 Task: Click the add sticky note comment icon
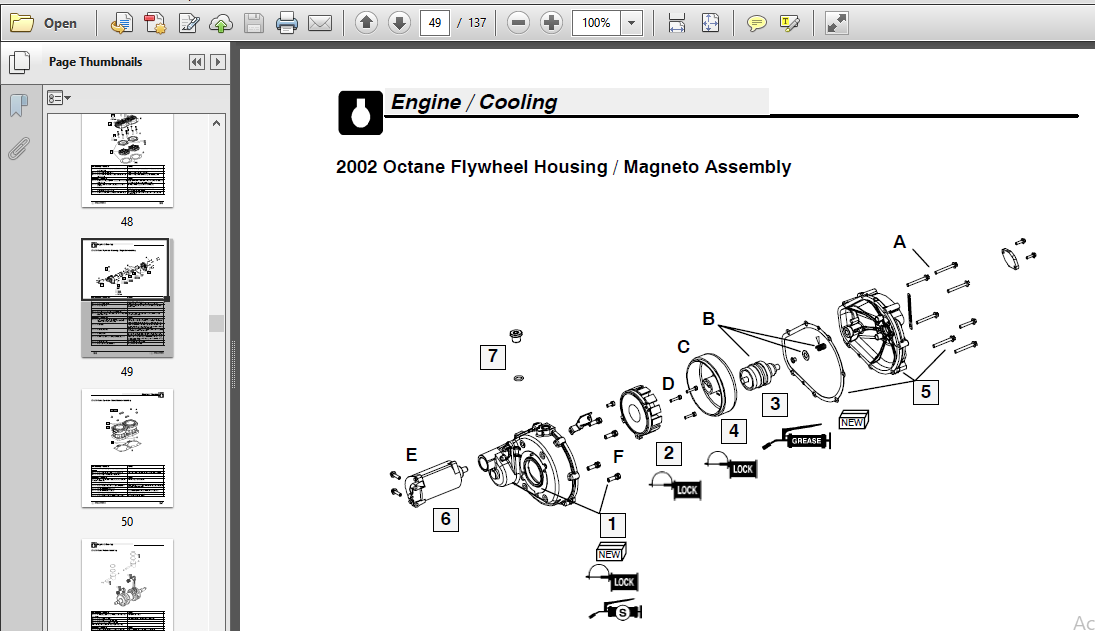click(756, 23)
